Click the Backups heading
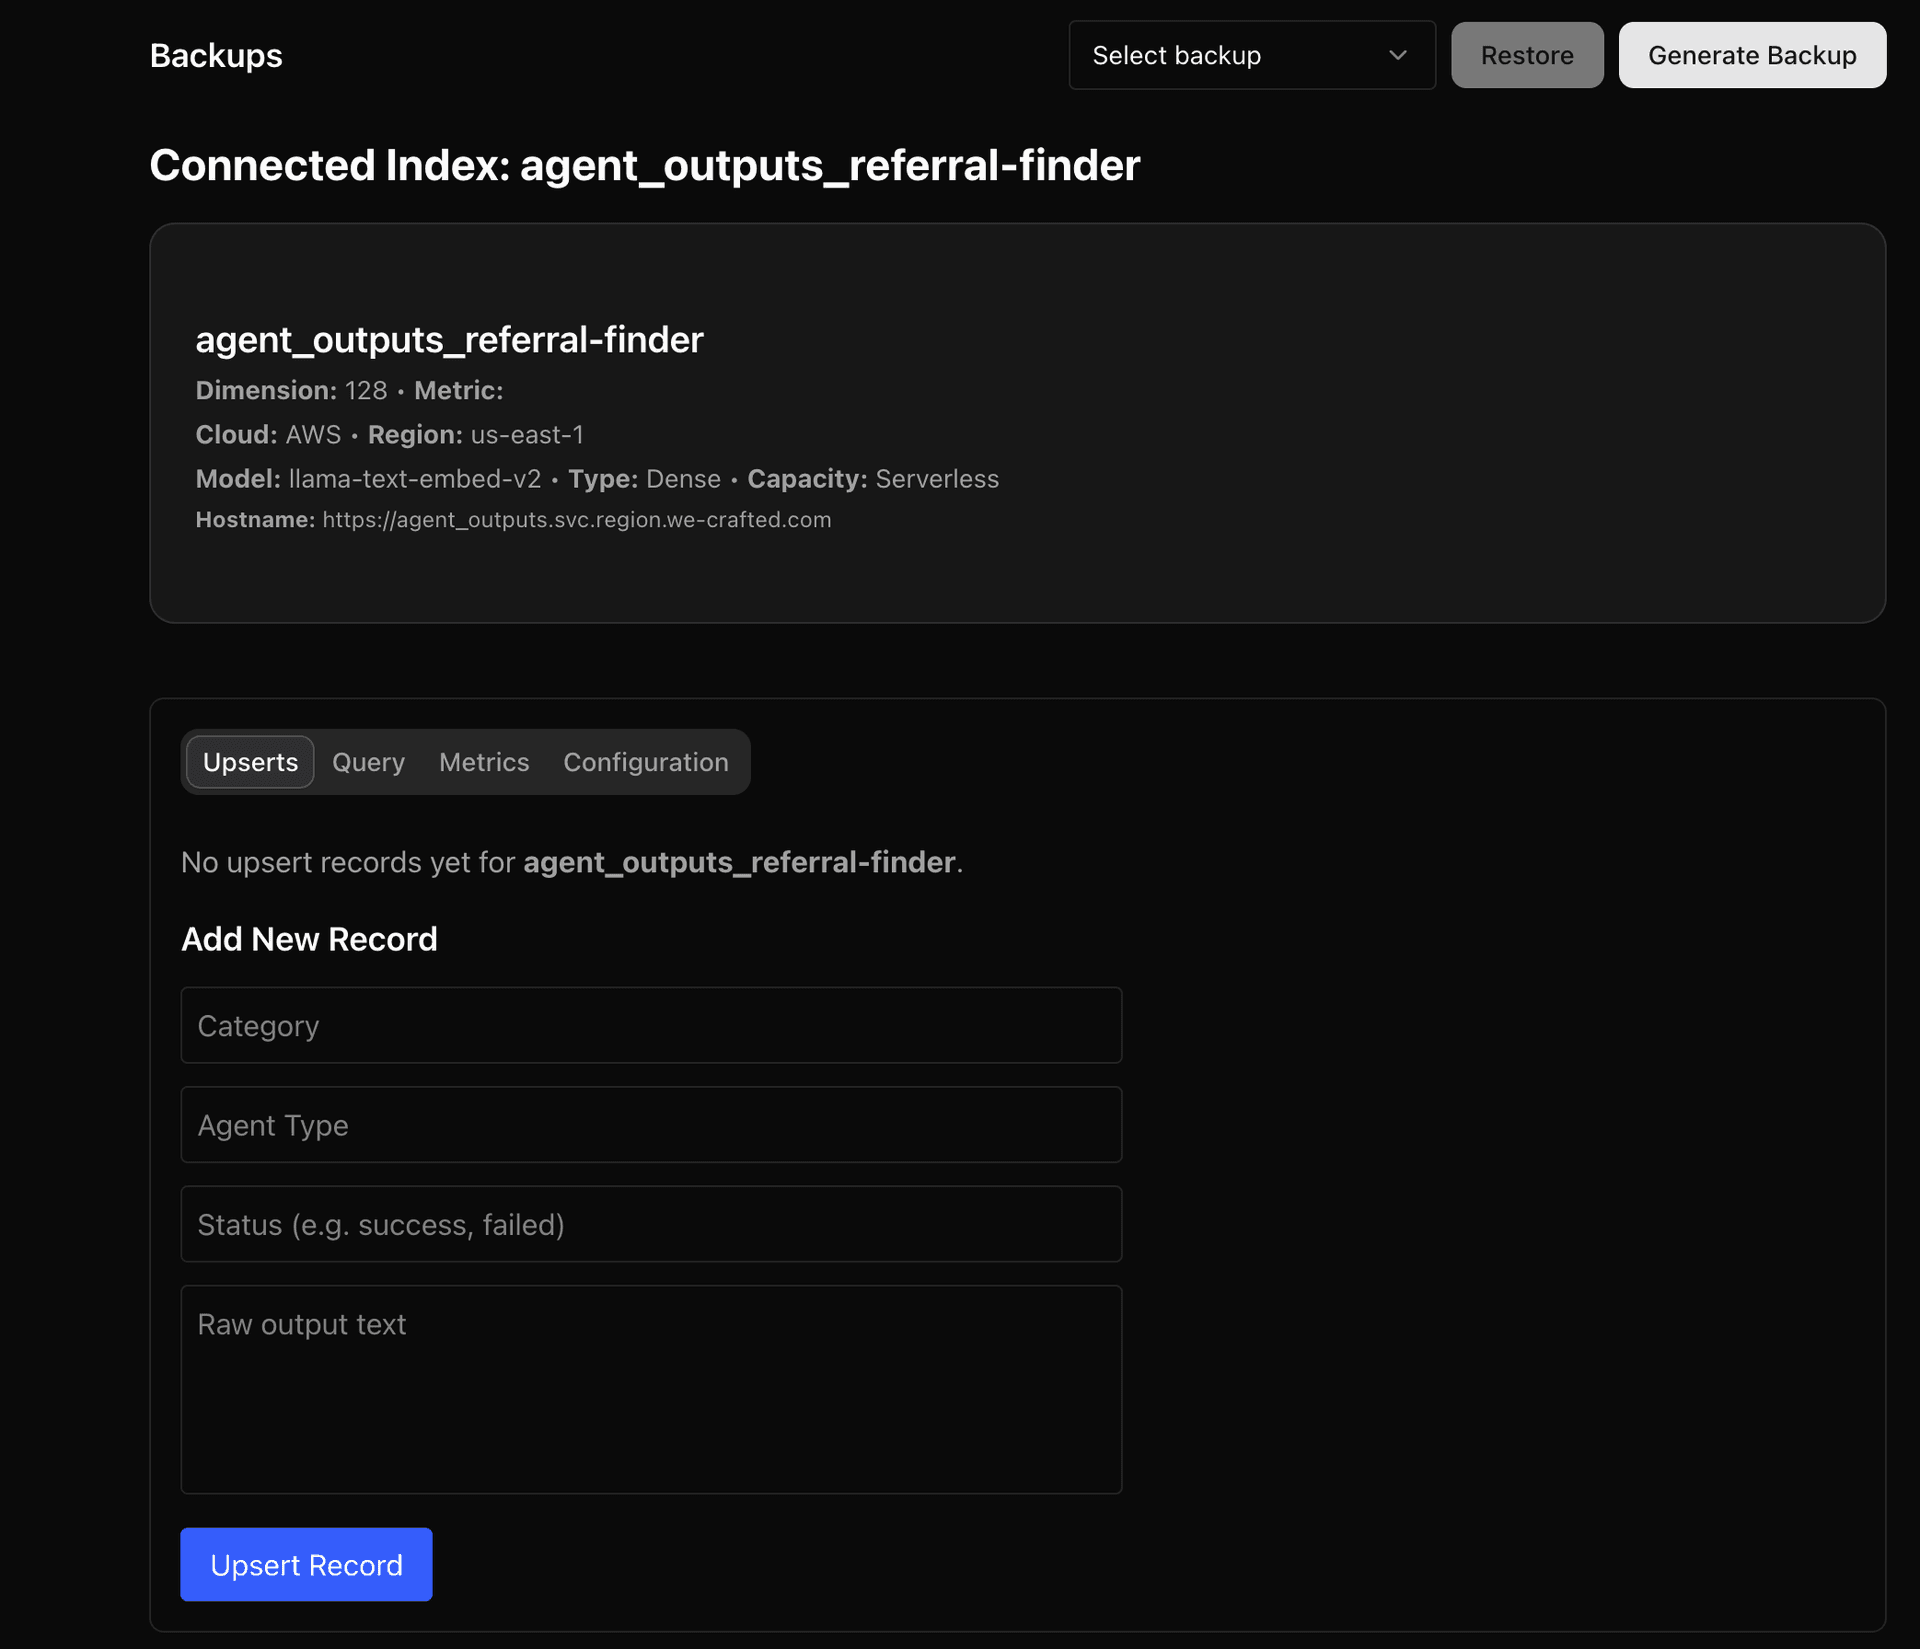Image resolution: width=1920 pixels, height=1649 pixels. click(x=216, y=56)
